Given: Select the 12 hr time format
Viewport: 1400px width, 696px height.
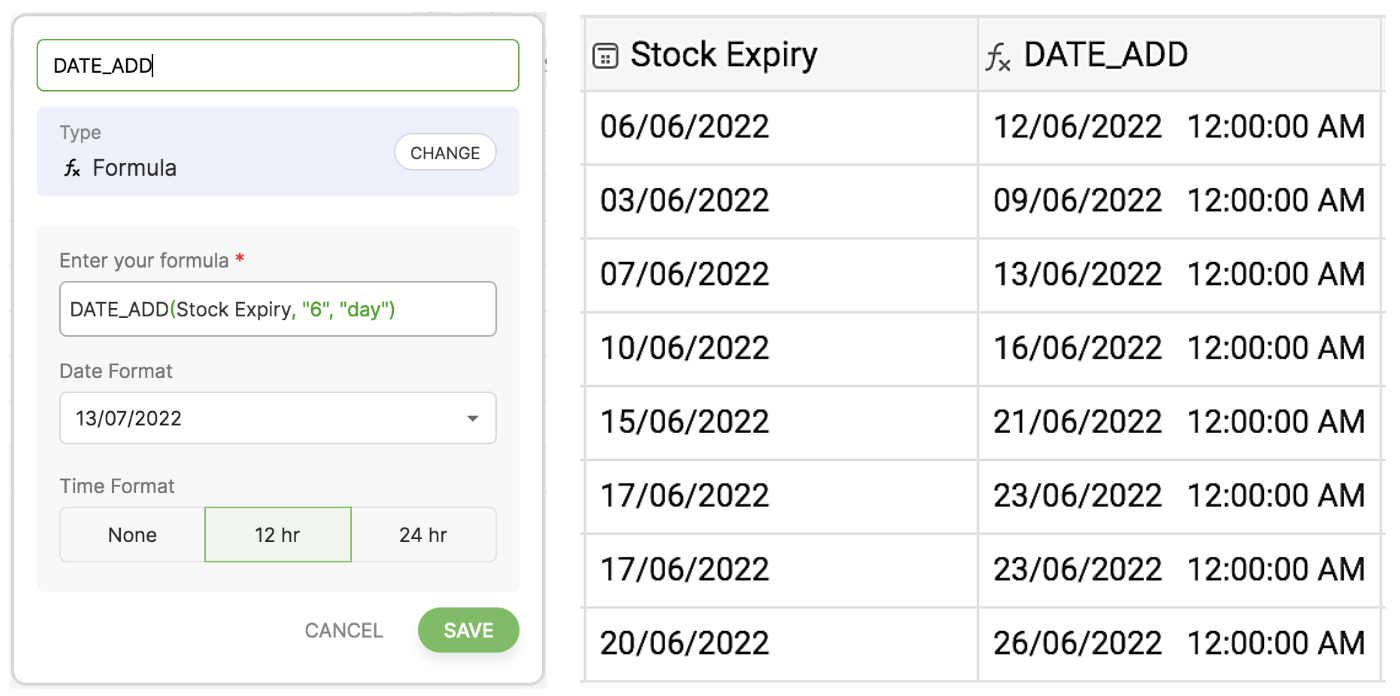Looking at the screenshot, I should tap(278, 535).
